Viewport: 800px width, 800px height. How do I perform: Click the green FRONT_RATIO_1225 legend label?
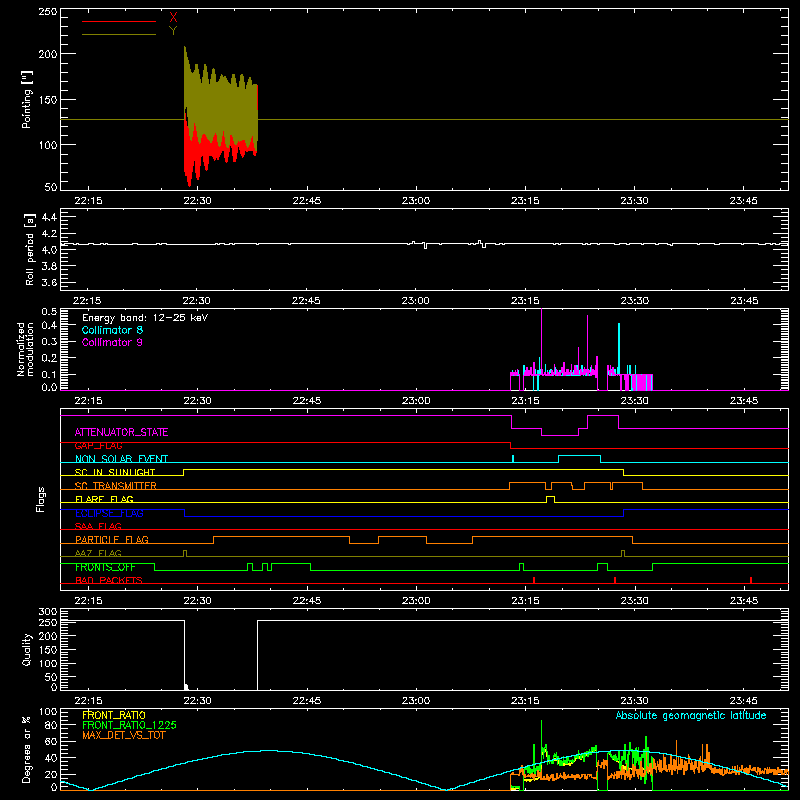coord(129,725)
